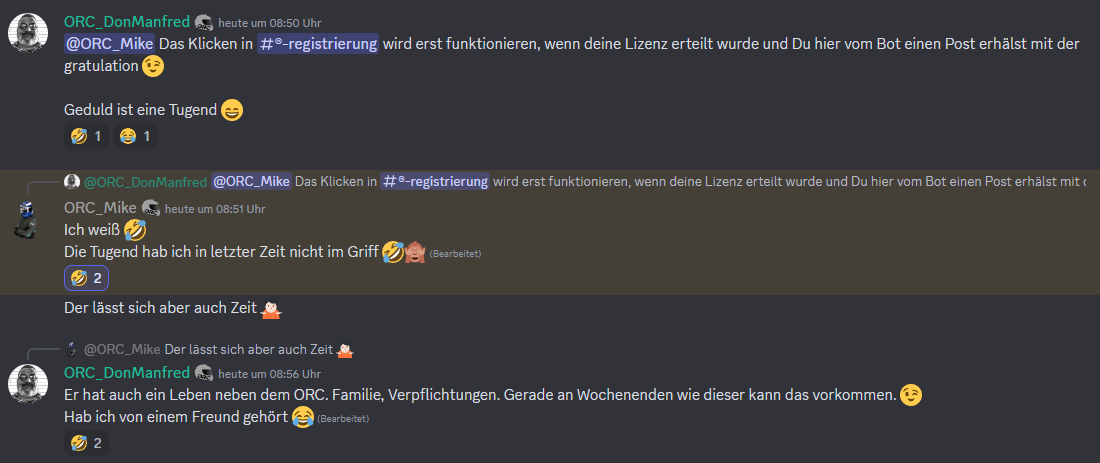
Task: Toggle the tears-of-joy reaction with count 1
Action: [135, 136]
